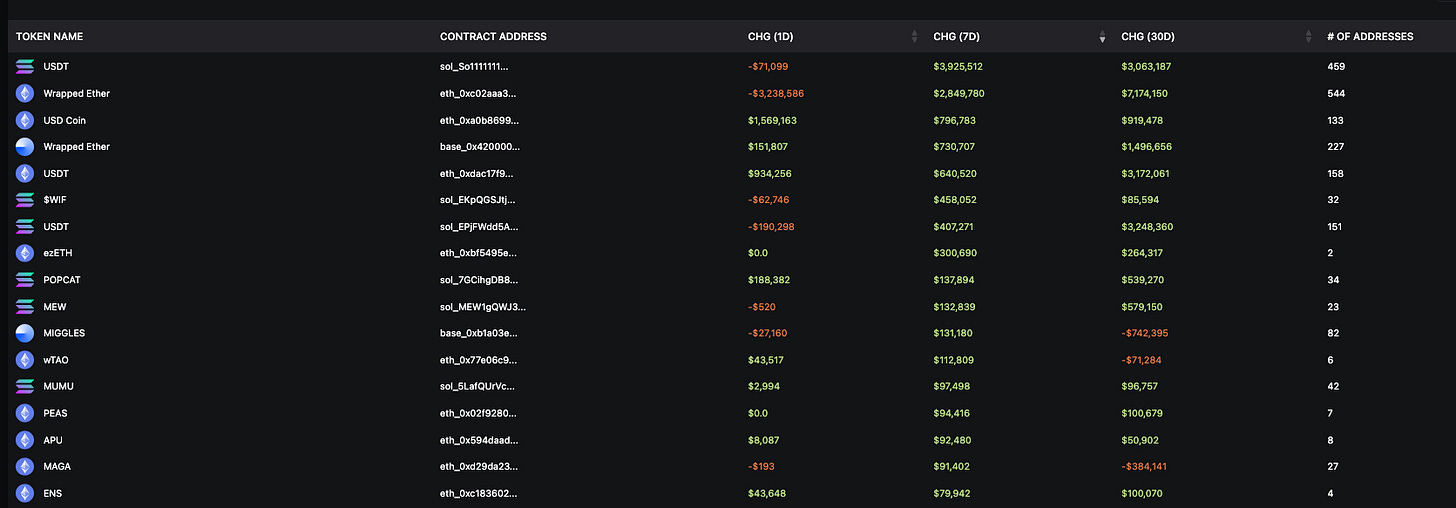
Task: Click the 30D change value $539,270
Action: (x=1143, y=280)
